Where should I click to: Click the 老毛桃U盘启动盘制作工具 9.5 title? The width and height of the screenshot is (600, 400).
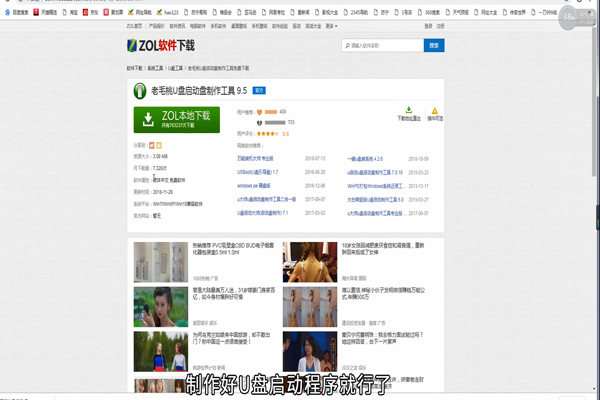(x=199, y=91)
